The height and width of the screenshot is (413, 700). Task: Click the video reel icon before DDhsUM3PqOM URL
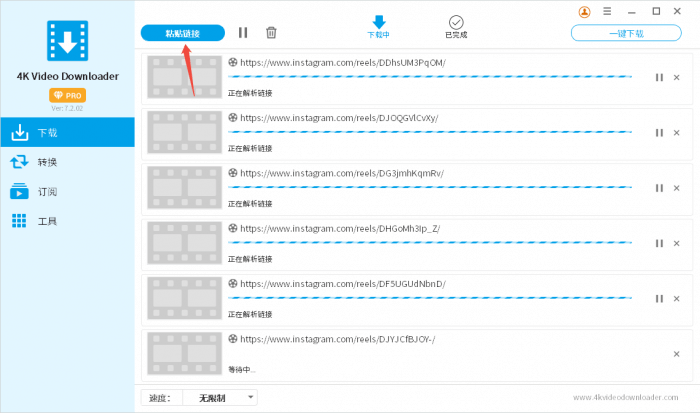[x=233, y=62]
